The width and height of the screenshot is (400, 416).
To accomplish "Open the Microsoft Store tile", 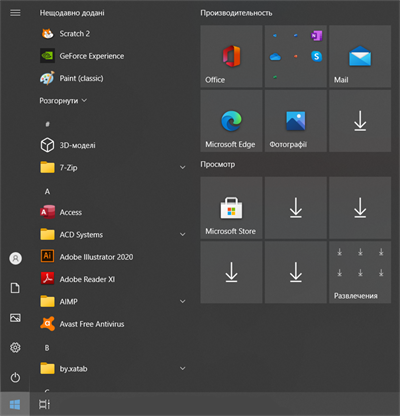I will 231,208.
